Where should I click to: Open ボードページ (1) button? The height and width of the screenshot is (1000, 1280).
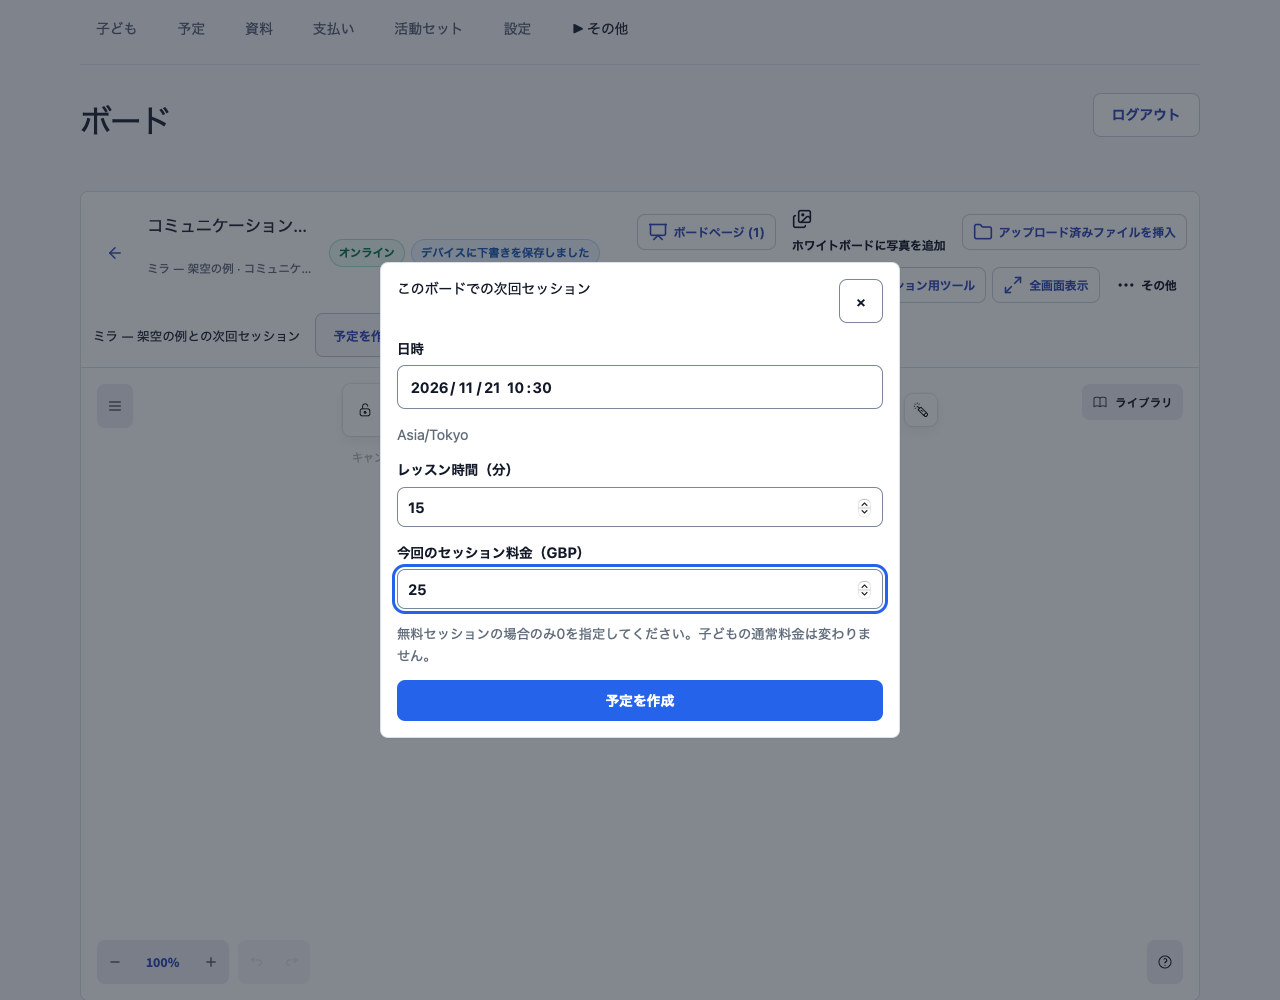coord(706,232)
